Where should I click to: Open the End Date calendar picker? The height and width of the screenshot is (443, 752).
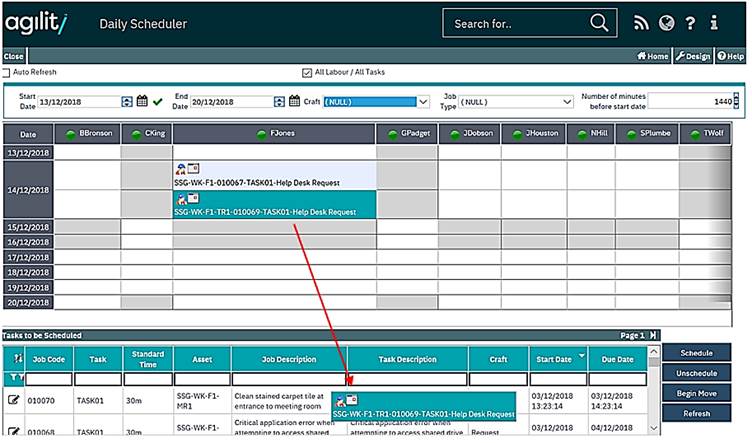(294, 101)
